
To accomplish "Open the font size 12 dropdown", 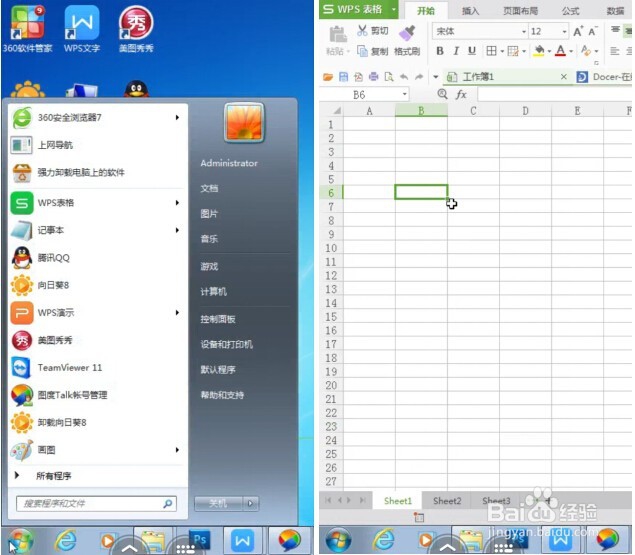I will pyautogui.click(x=565, y=32).
